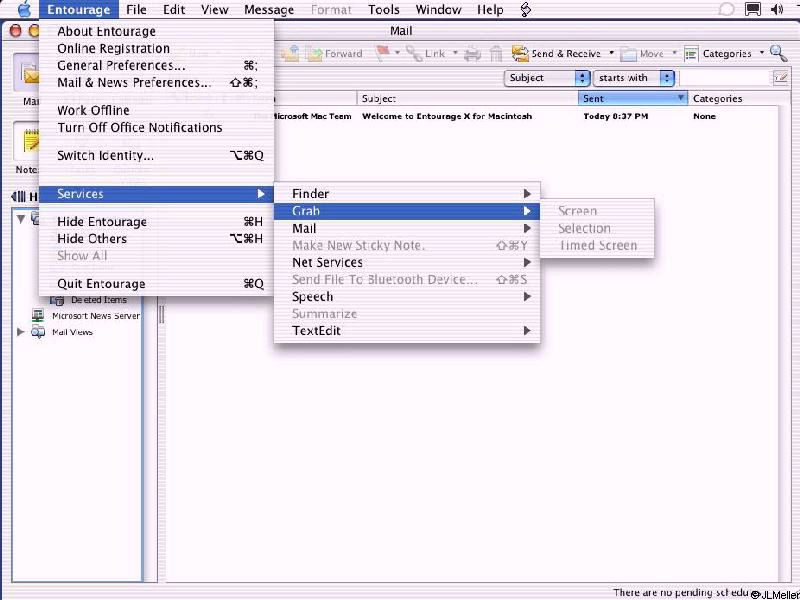The image size is (800, 600).
Task: Open the 'starts with' filter popup
Action: [x=633, y=78]
